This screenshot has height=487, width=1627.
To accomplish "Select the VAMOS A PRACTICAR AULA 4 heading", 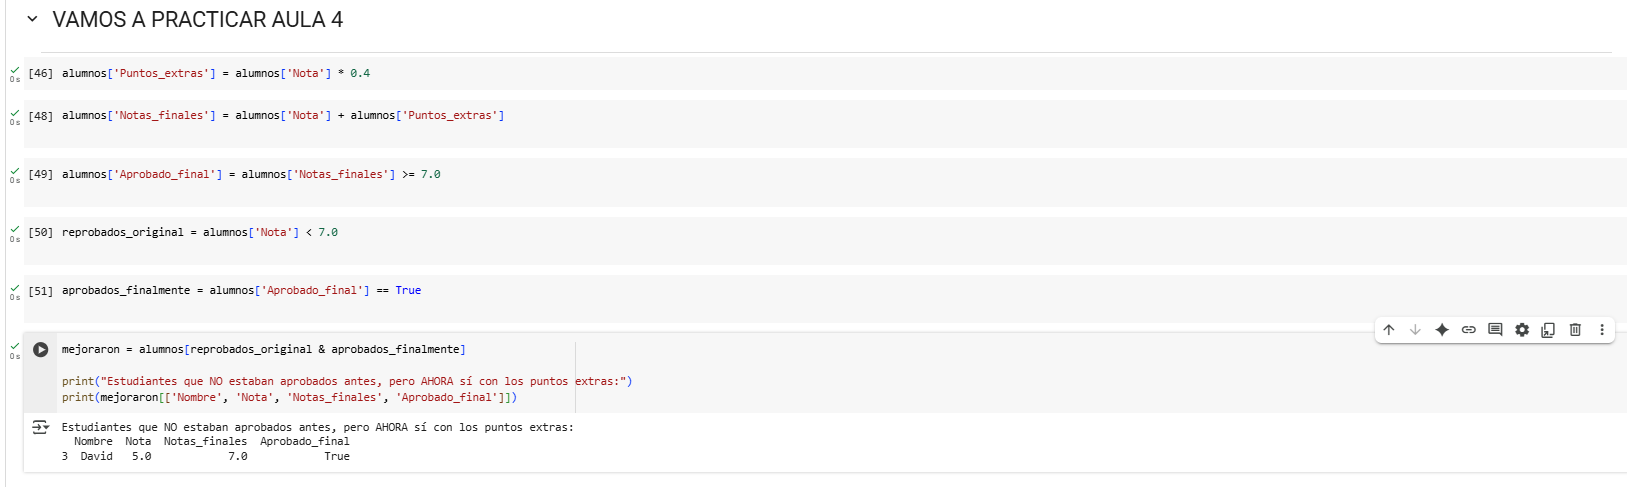I will (x=198, y=20).
